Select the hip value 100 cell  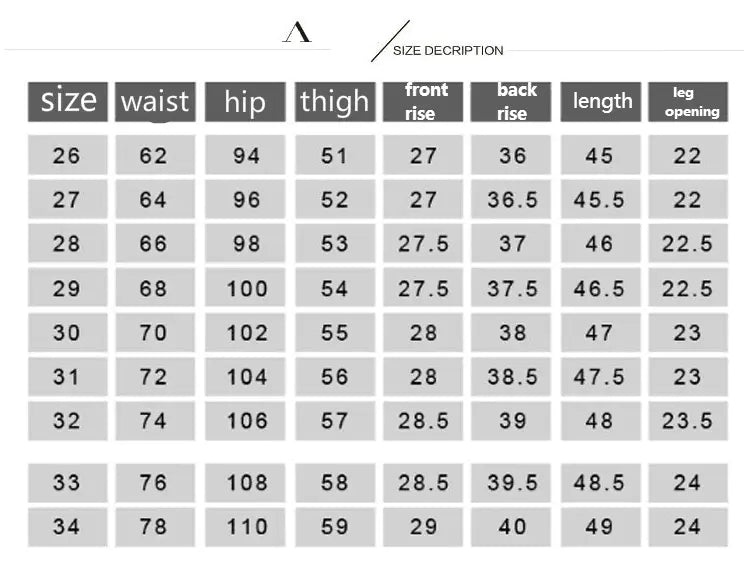(x=245, y=289)
